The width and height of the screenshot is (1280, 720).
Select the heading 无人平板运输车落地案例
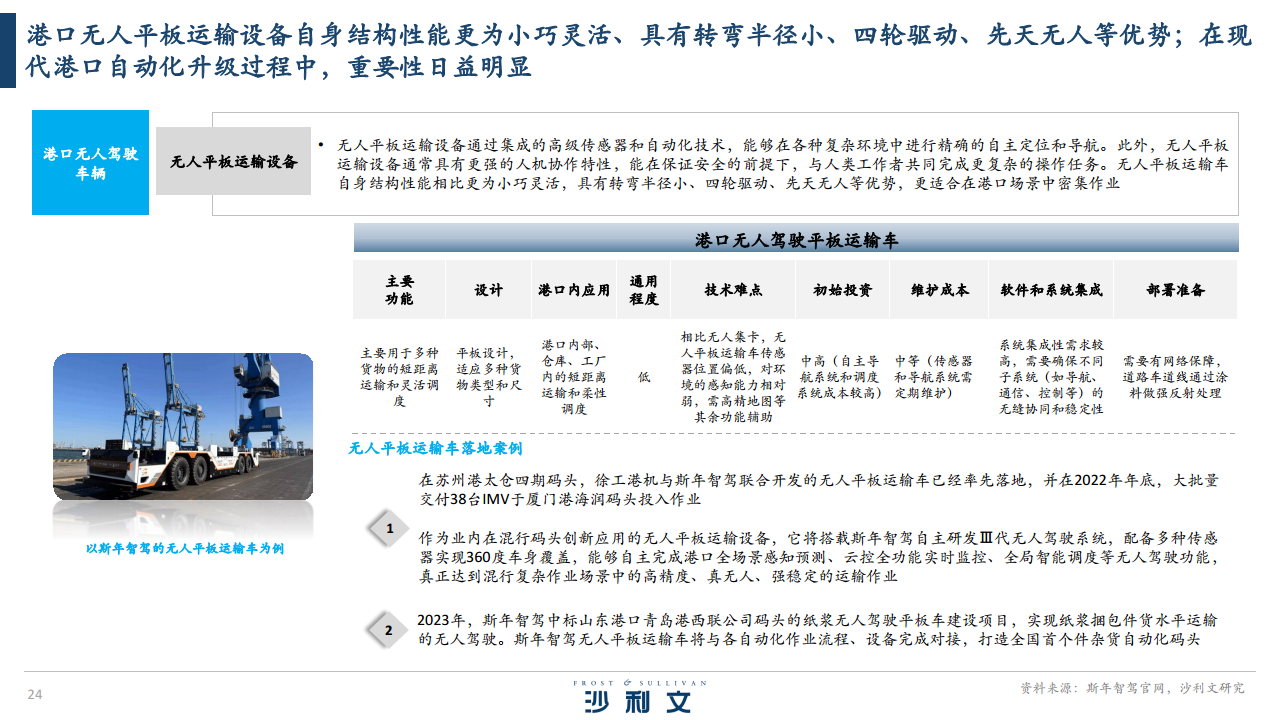[x=435, y=448]
